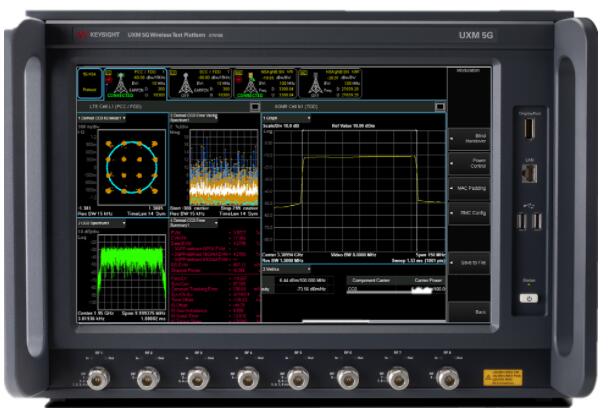Viewport: 612px width, 420px height.
Task: Click the Sweep 1.33 ms readout
Action: [418, 260]
